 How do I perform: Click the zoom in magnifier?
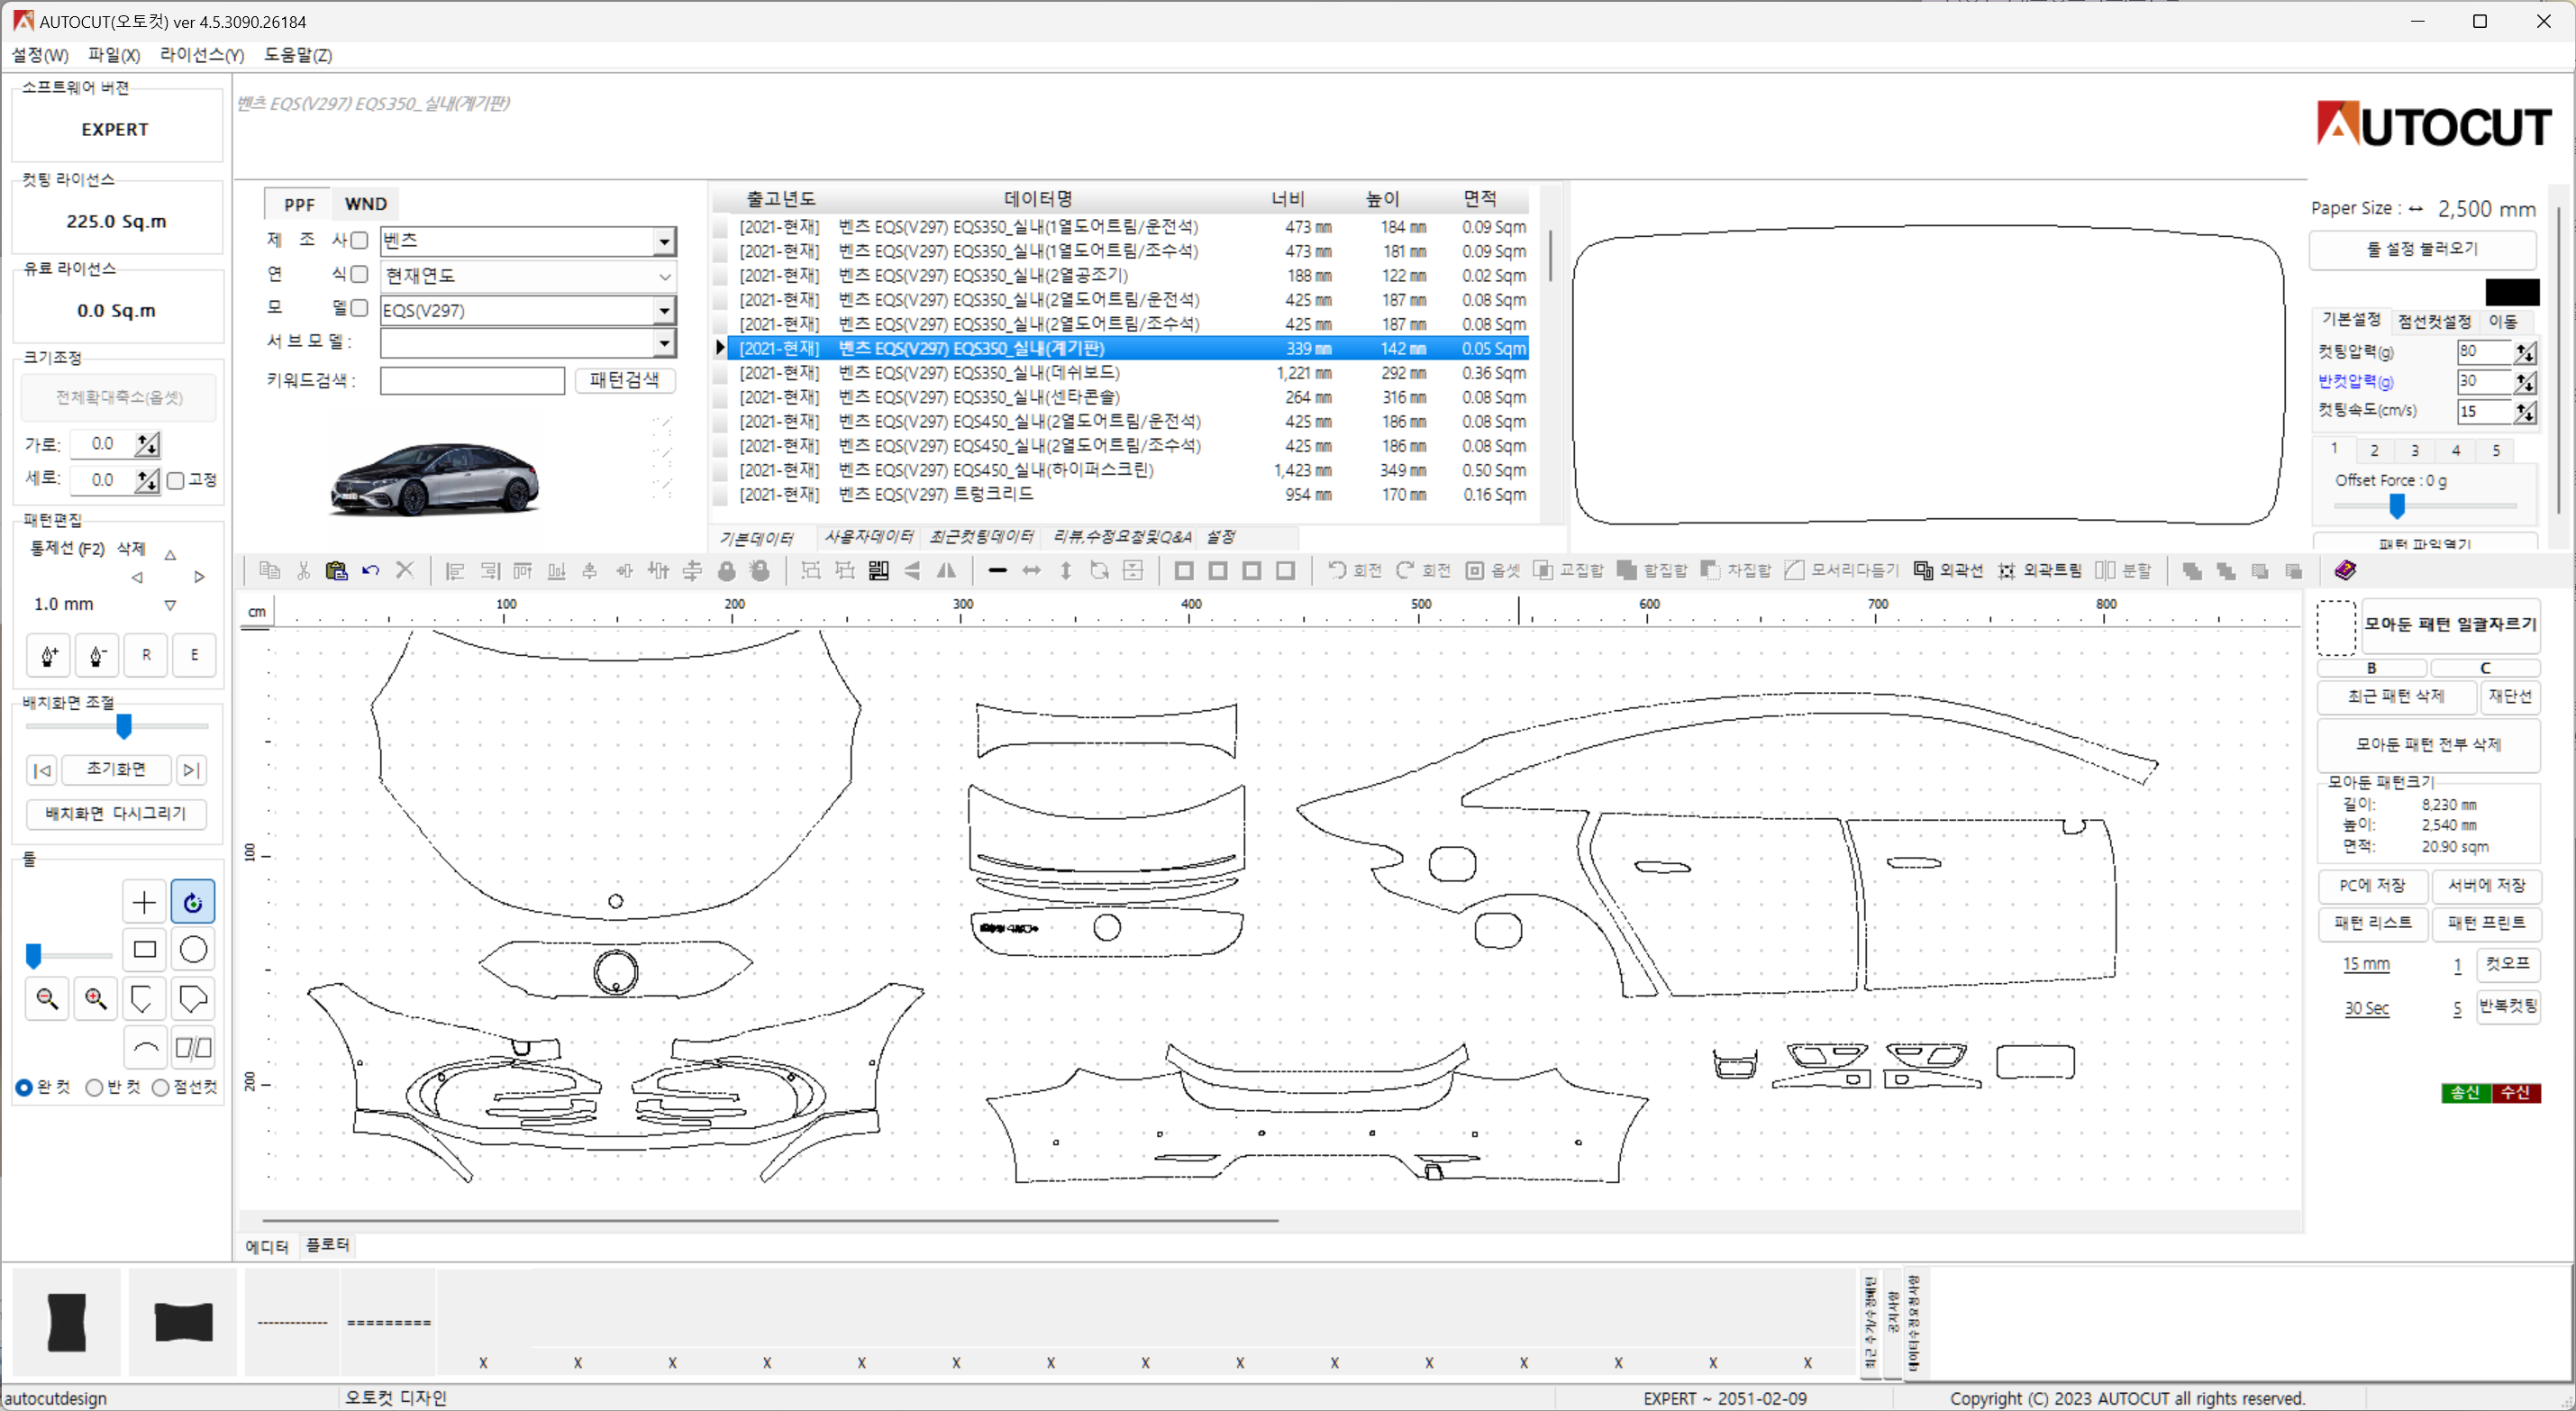click(96, 998)
